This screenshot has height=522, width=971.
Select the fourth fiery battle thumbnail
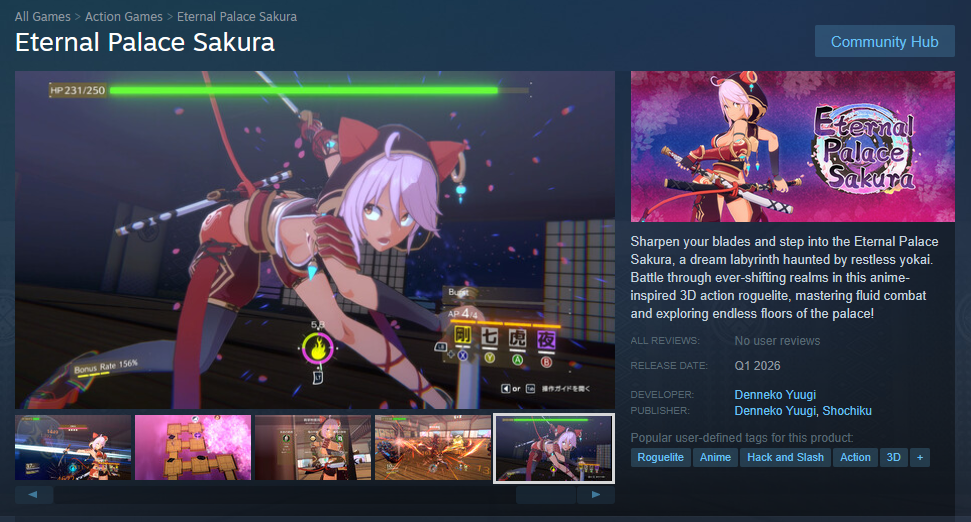(x=433, y=448)
